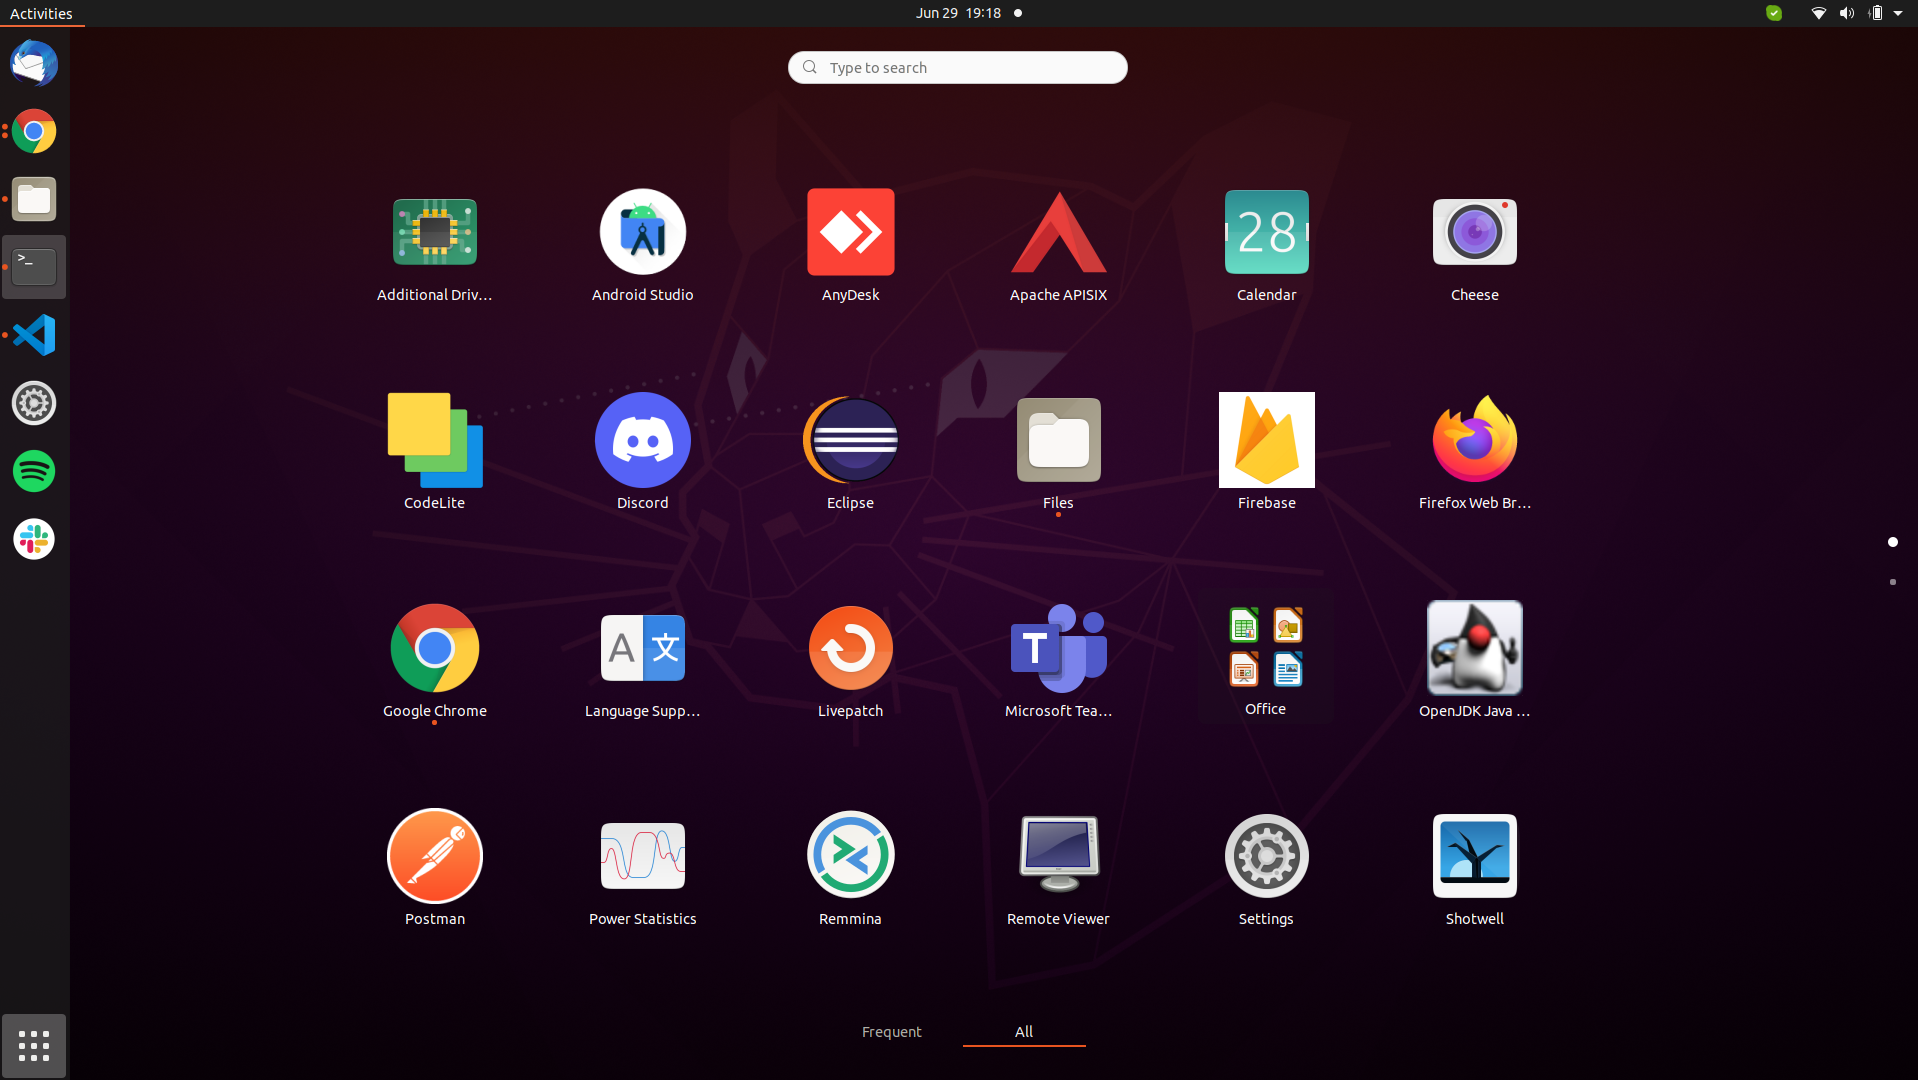1918x1080 pixels.
Task: Launch Remote Viewer
Action: coord(1058,871)
